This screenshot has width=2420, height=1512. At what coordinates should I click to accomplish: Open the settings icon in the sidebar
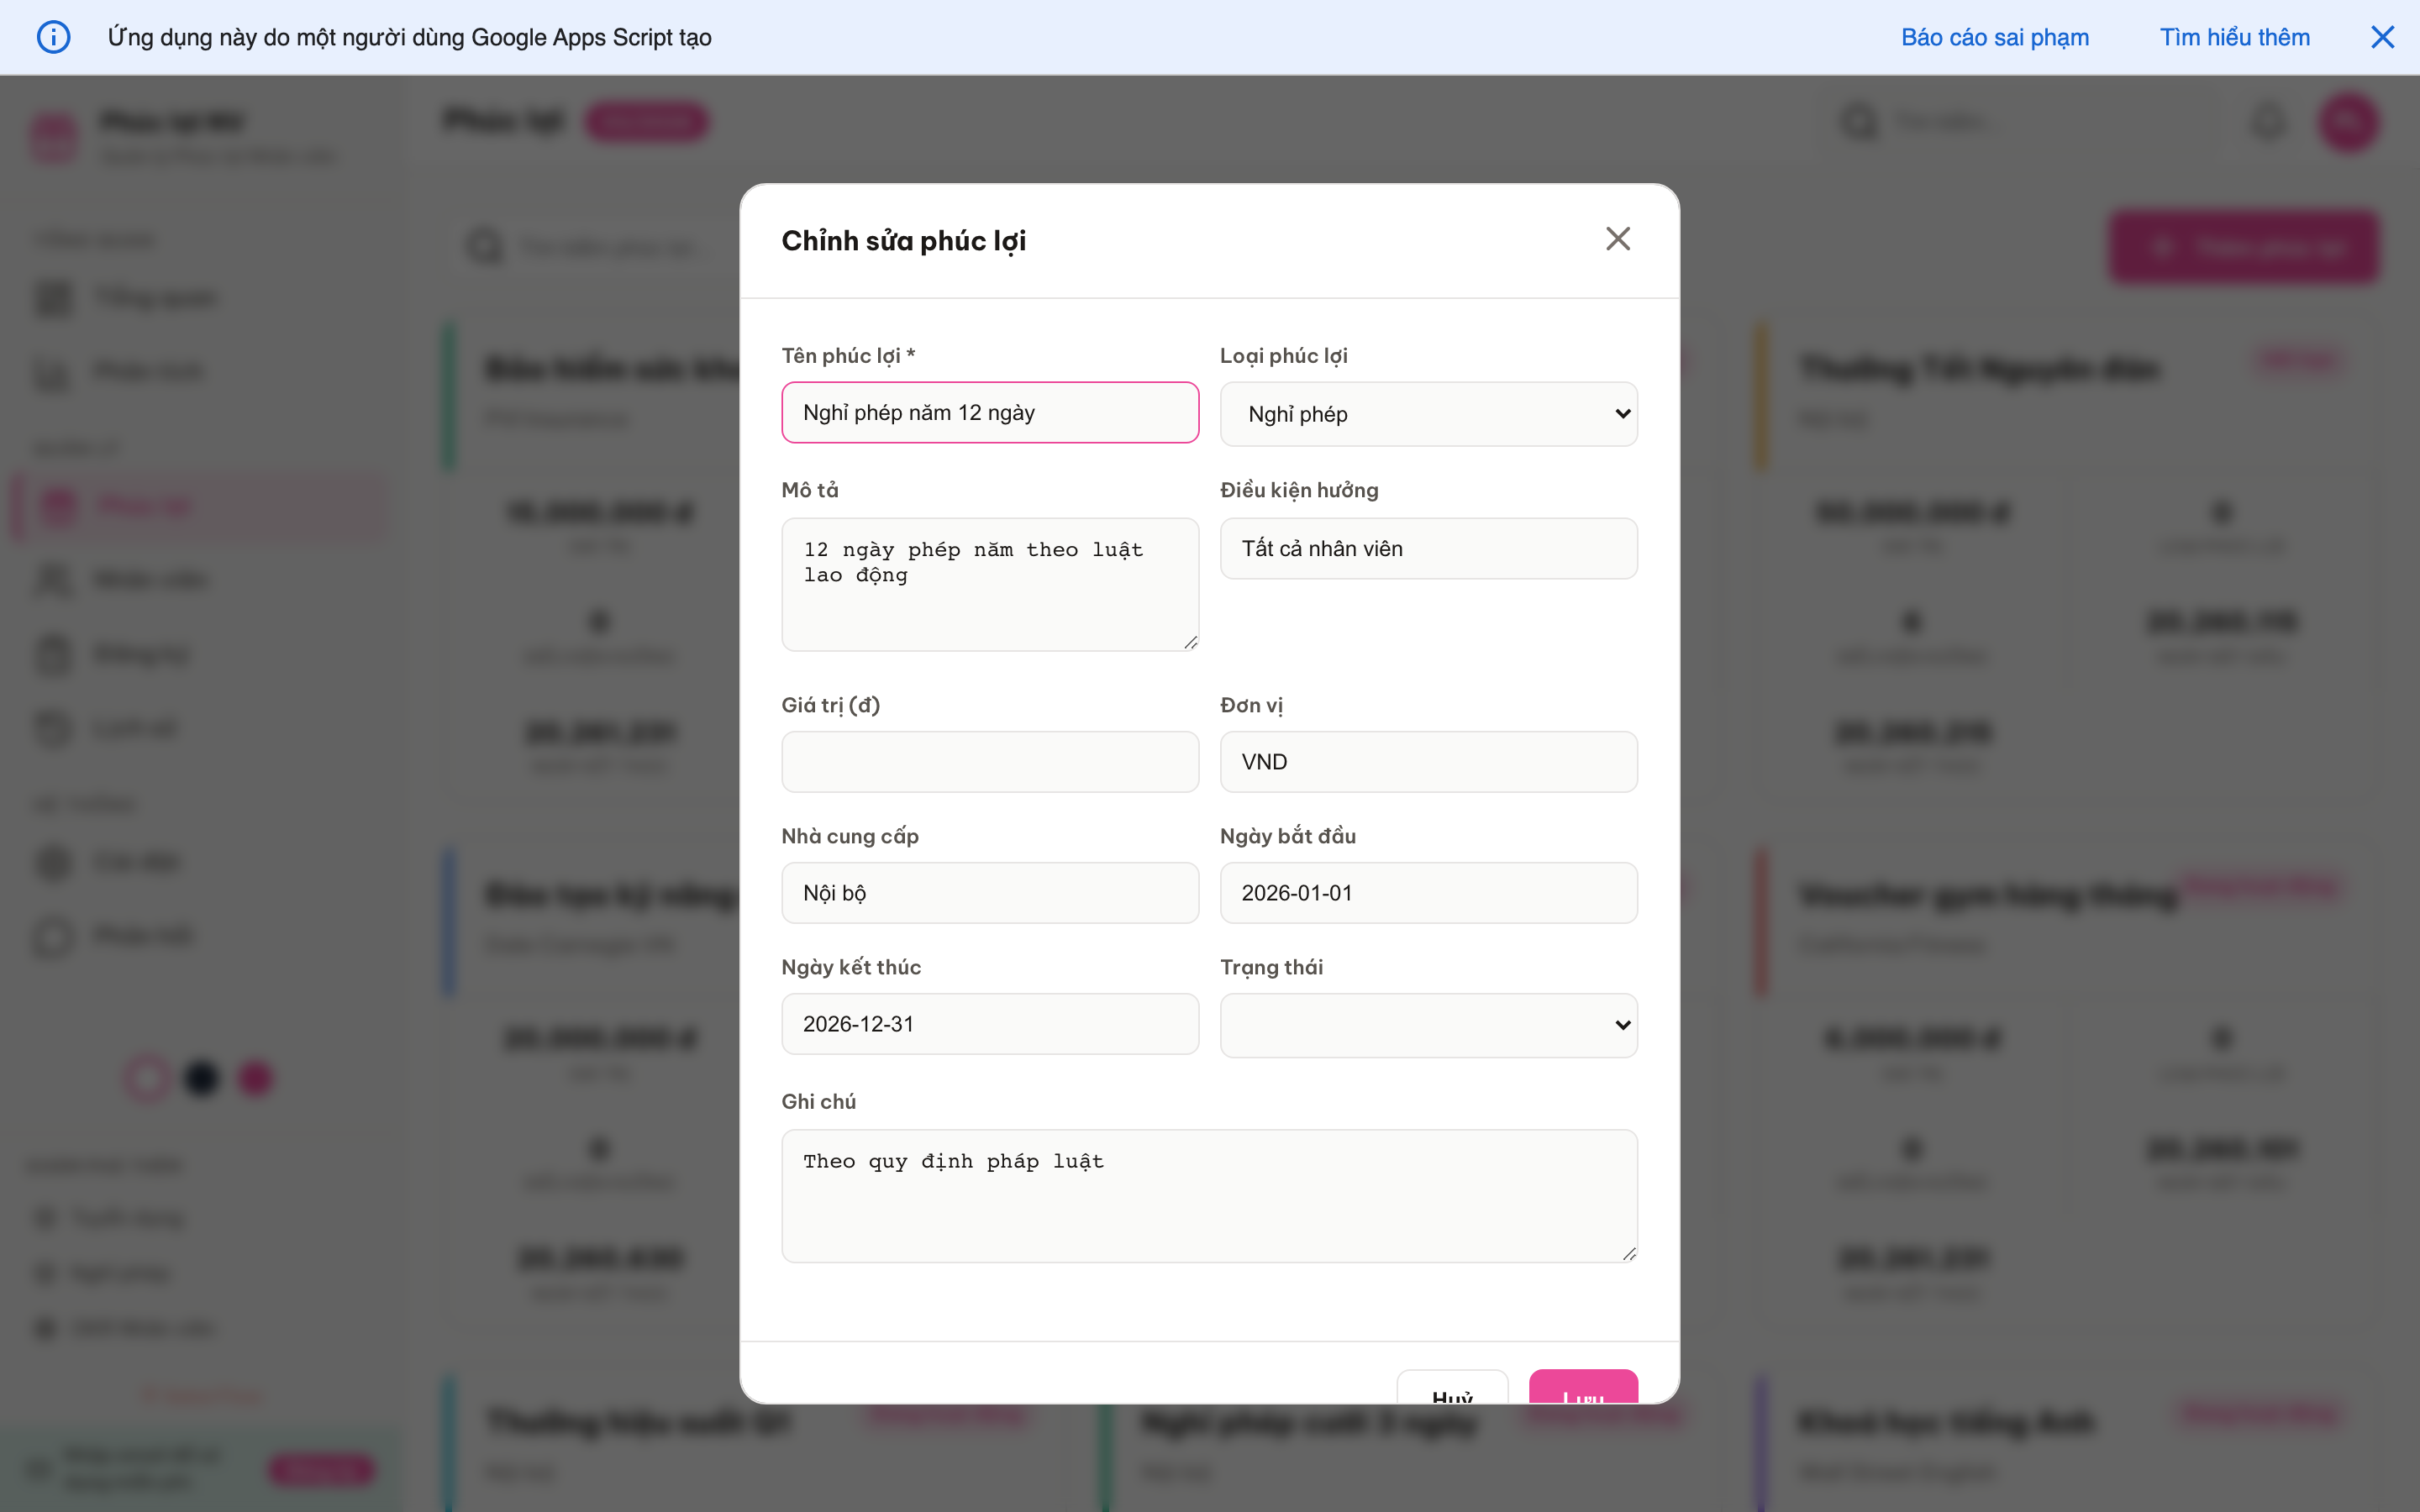(x=55, y=861)
